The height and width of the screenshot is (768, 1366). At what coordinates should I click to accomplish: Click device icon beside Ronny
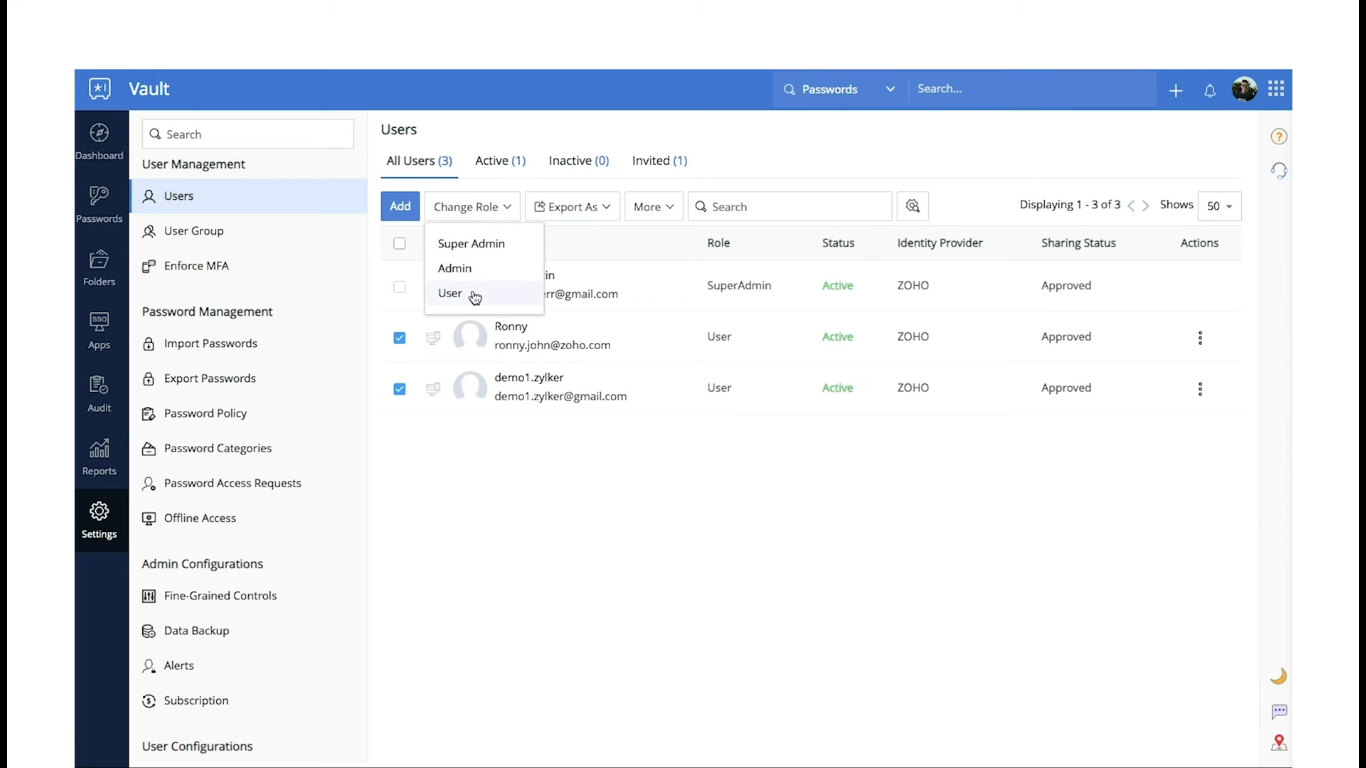[x=433, y=338]
